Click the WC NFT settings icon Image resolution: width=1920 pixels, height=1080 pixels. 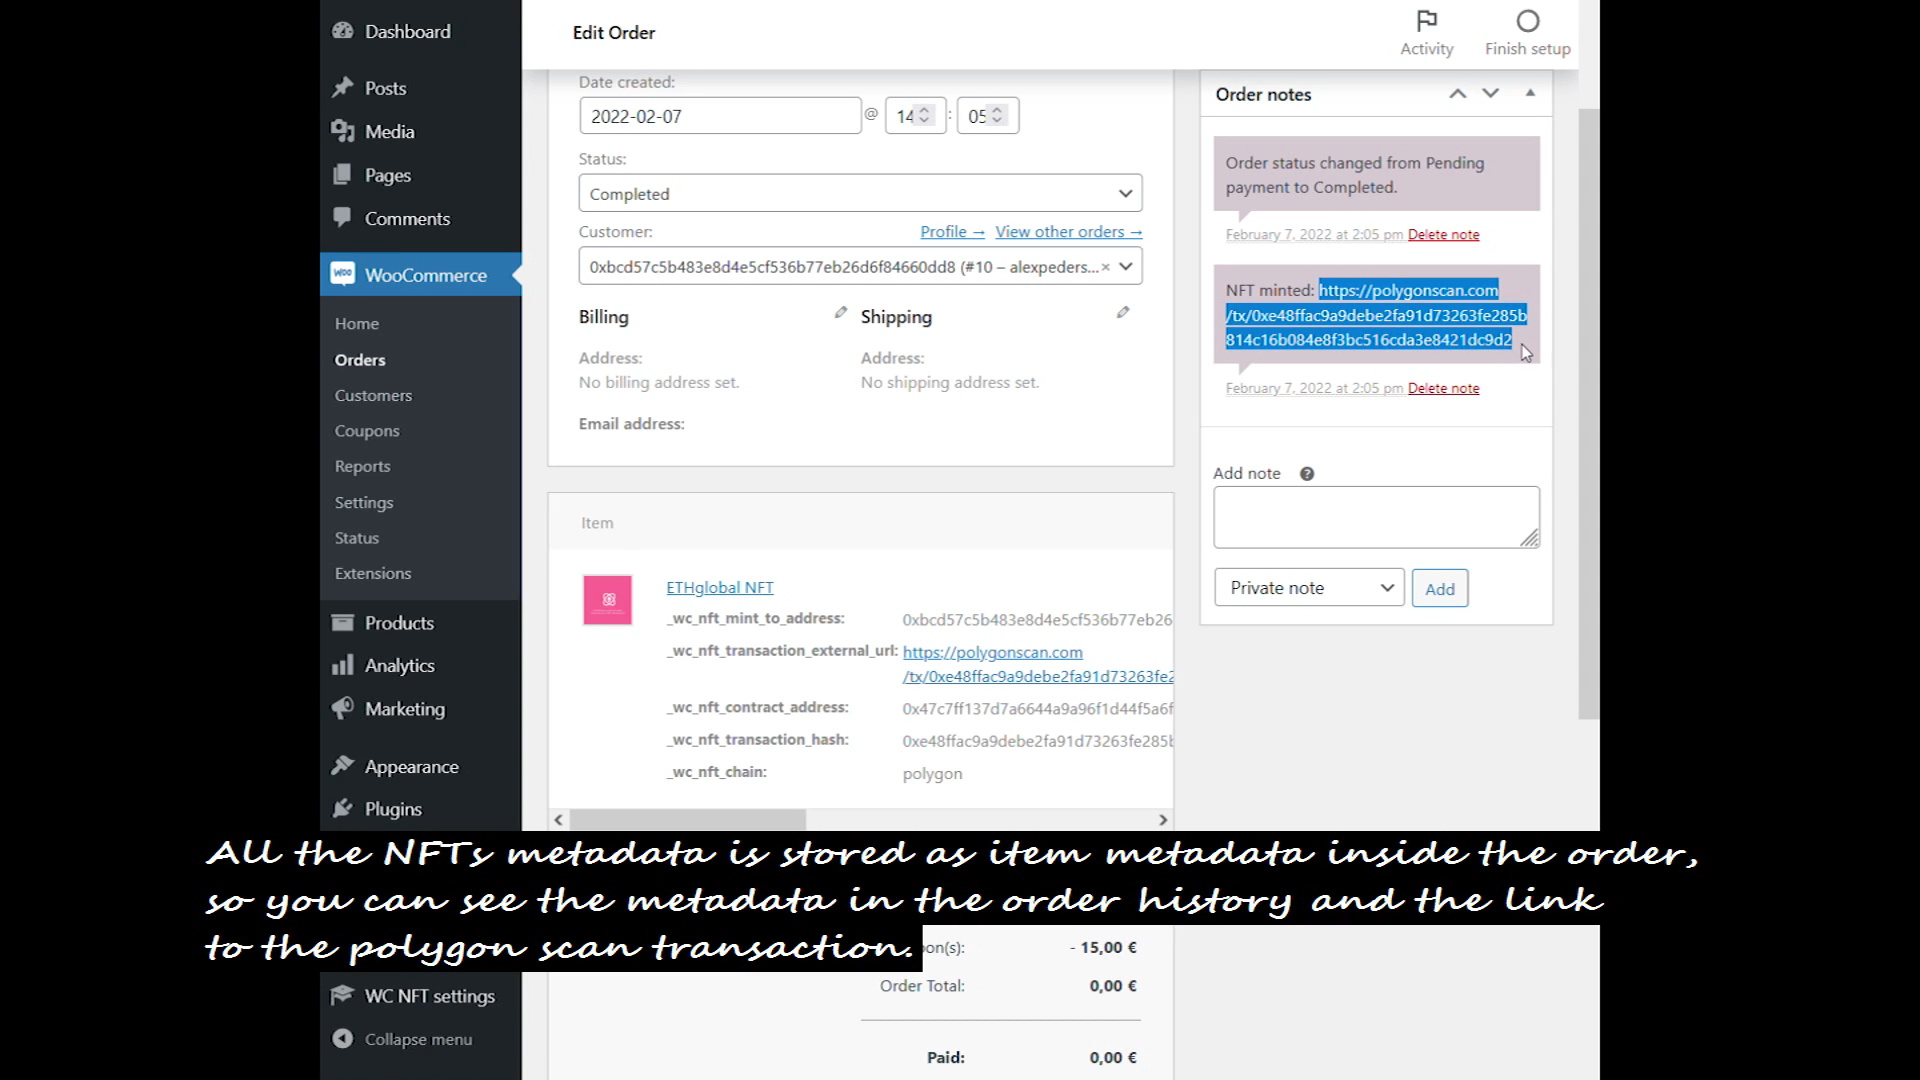pyautogui.click(x=343, y=995)
